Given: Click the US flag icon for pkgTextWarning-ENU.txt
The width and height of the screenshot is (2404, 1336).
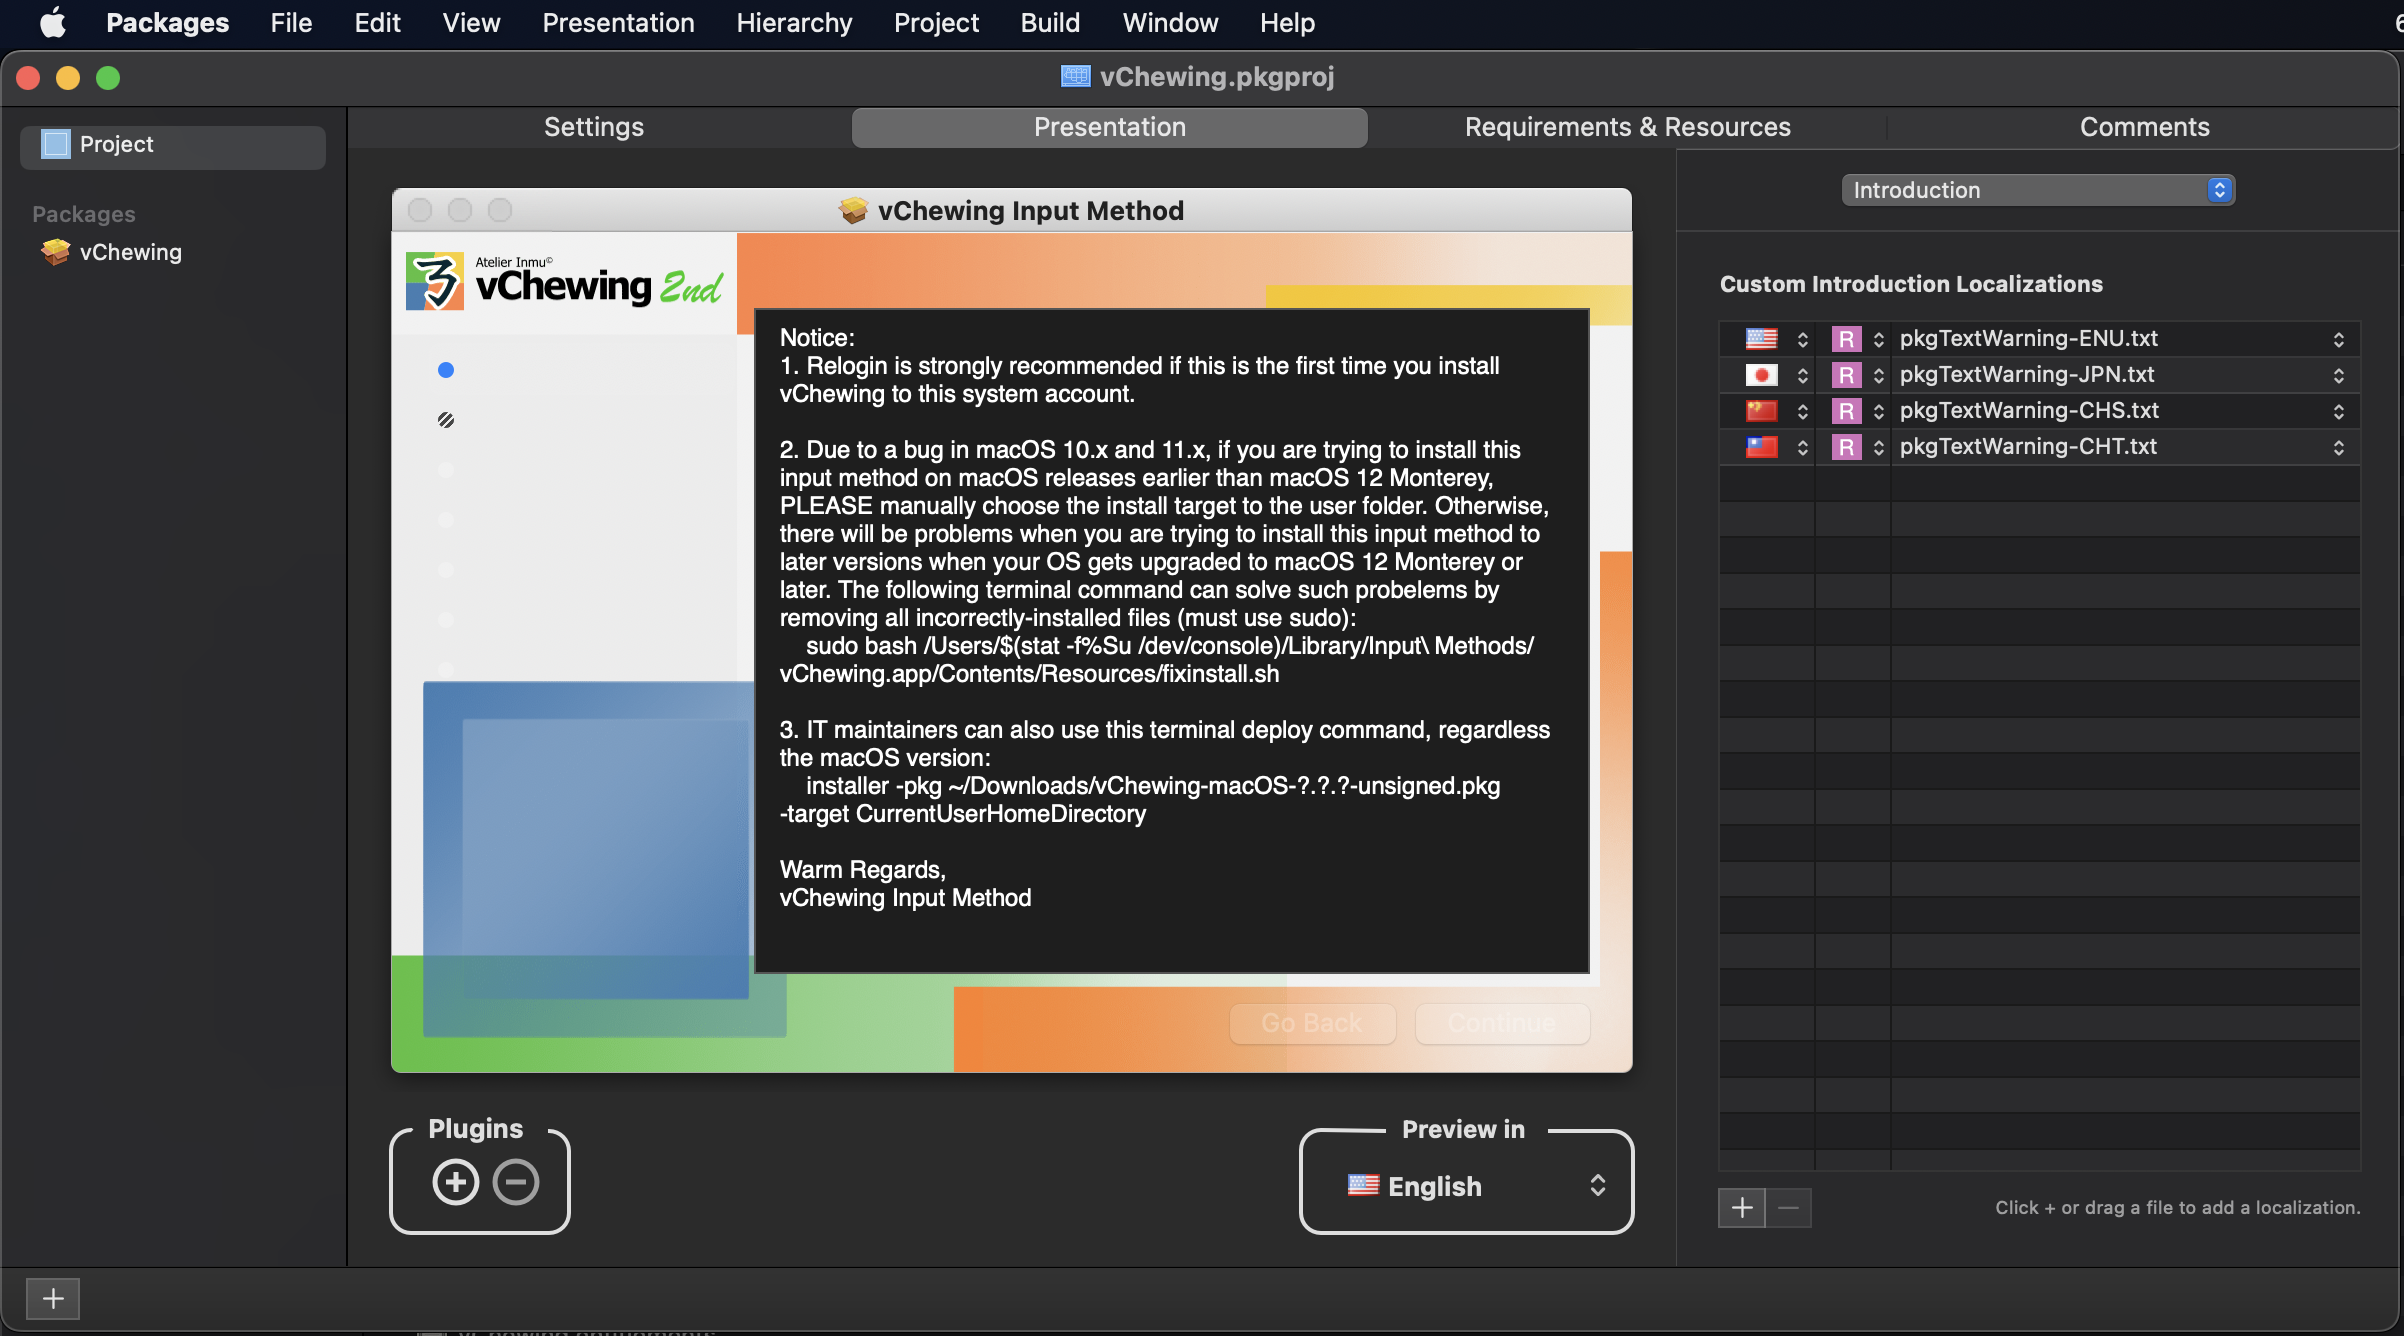Looking at the screenshot, I should click(1762, 338).
